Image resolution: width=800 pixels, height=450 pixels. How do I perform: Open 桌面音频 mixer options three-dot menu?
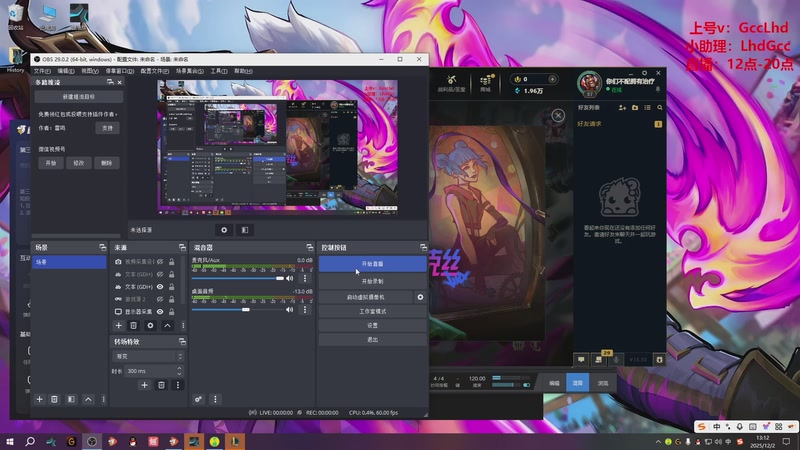[x=305, y=310]
